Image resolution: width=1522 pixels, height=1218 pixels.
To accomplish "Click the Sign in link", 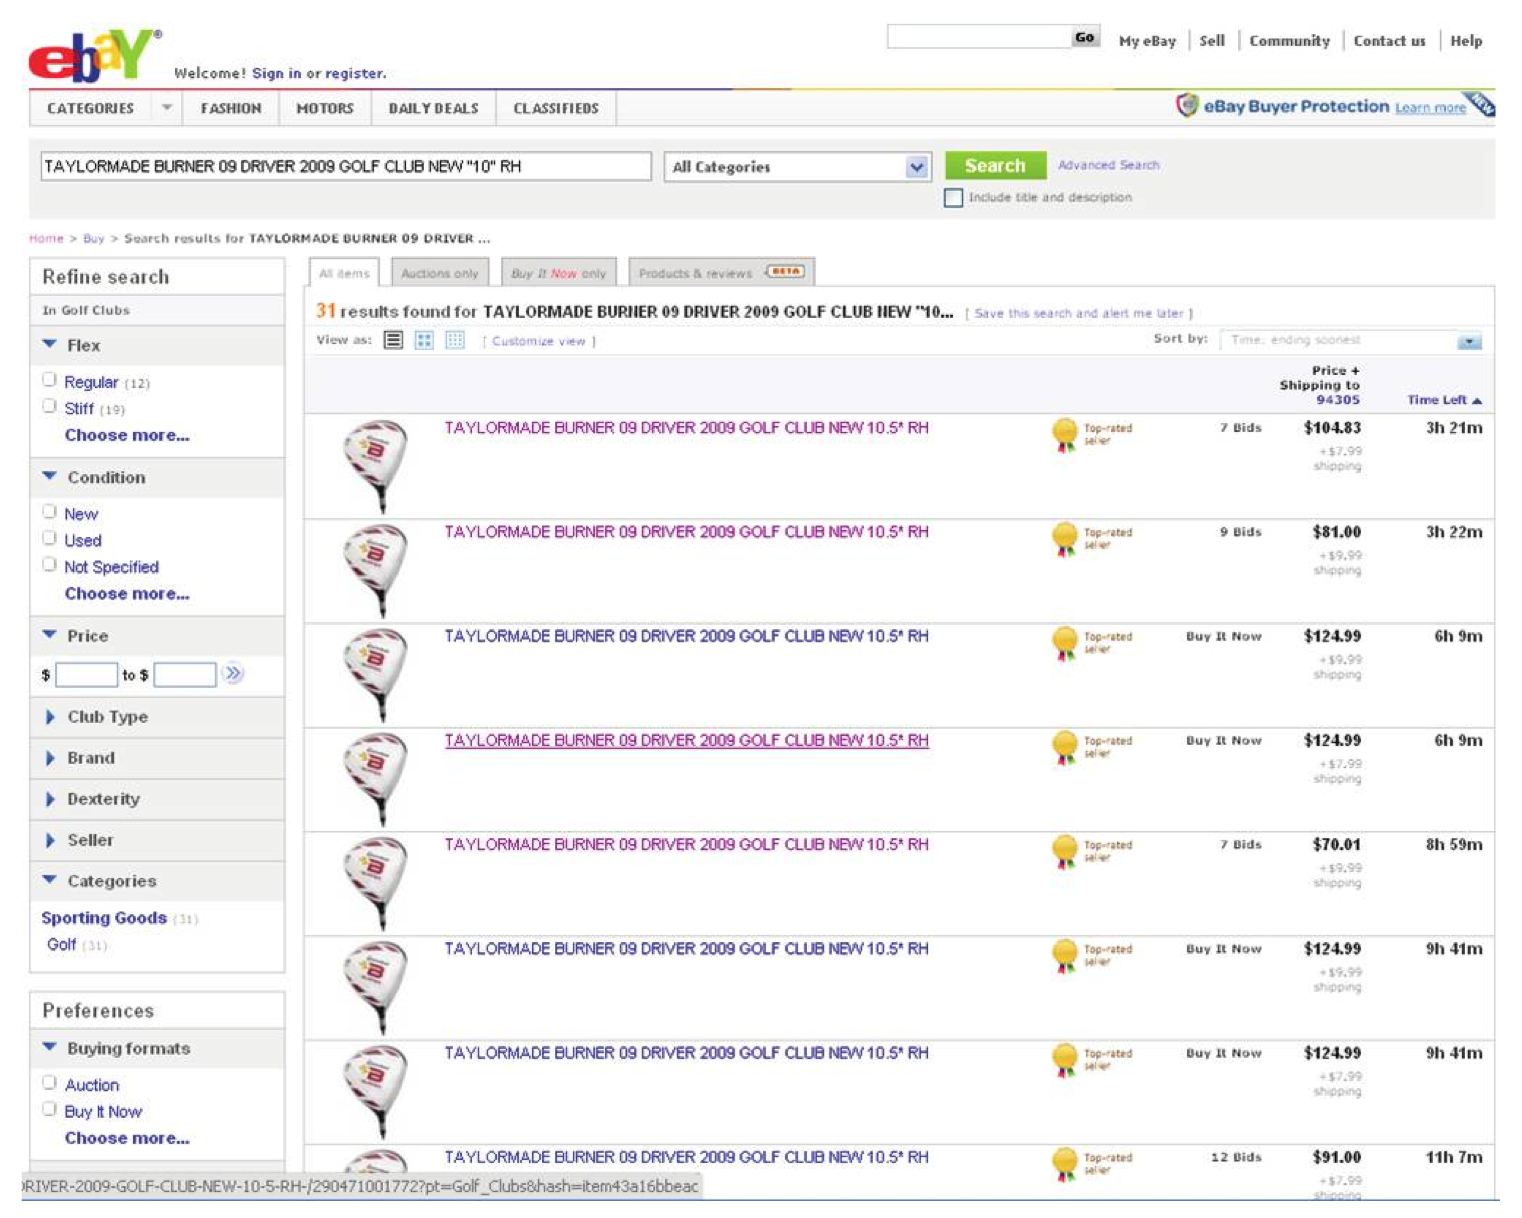I will pyautogui.click(x=276, y=73).
